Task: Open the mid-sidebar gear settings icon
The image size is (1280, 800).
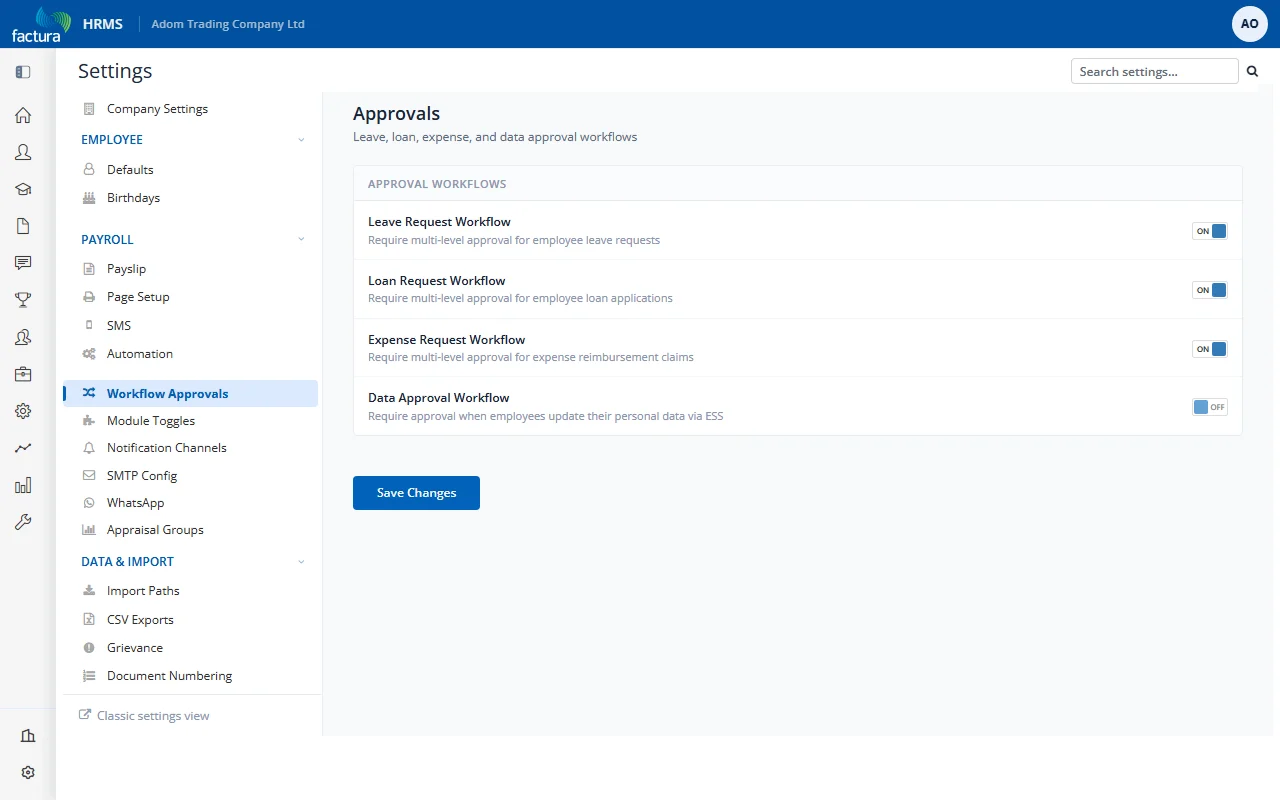Action: pyautogui.click(x=23, y=411)
